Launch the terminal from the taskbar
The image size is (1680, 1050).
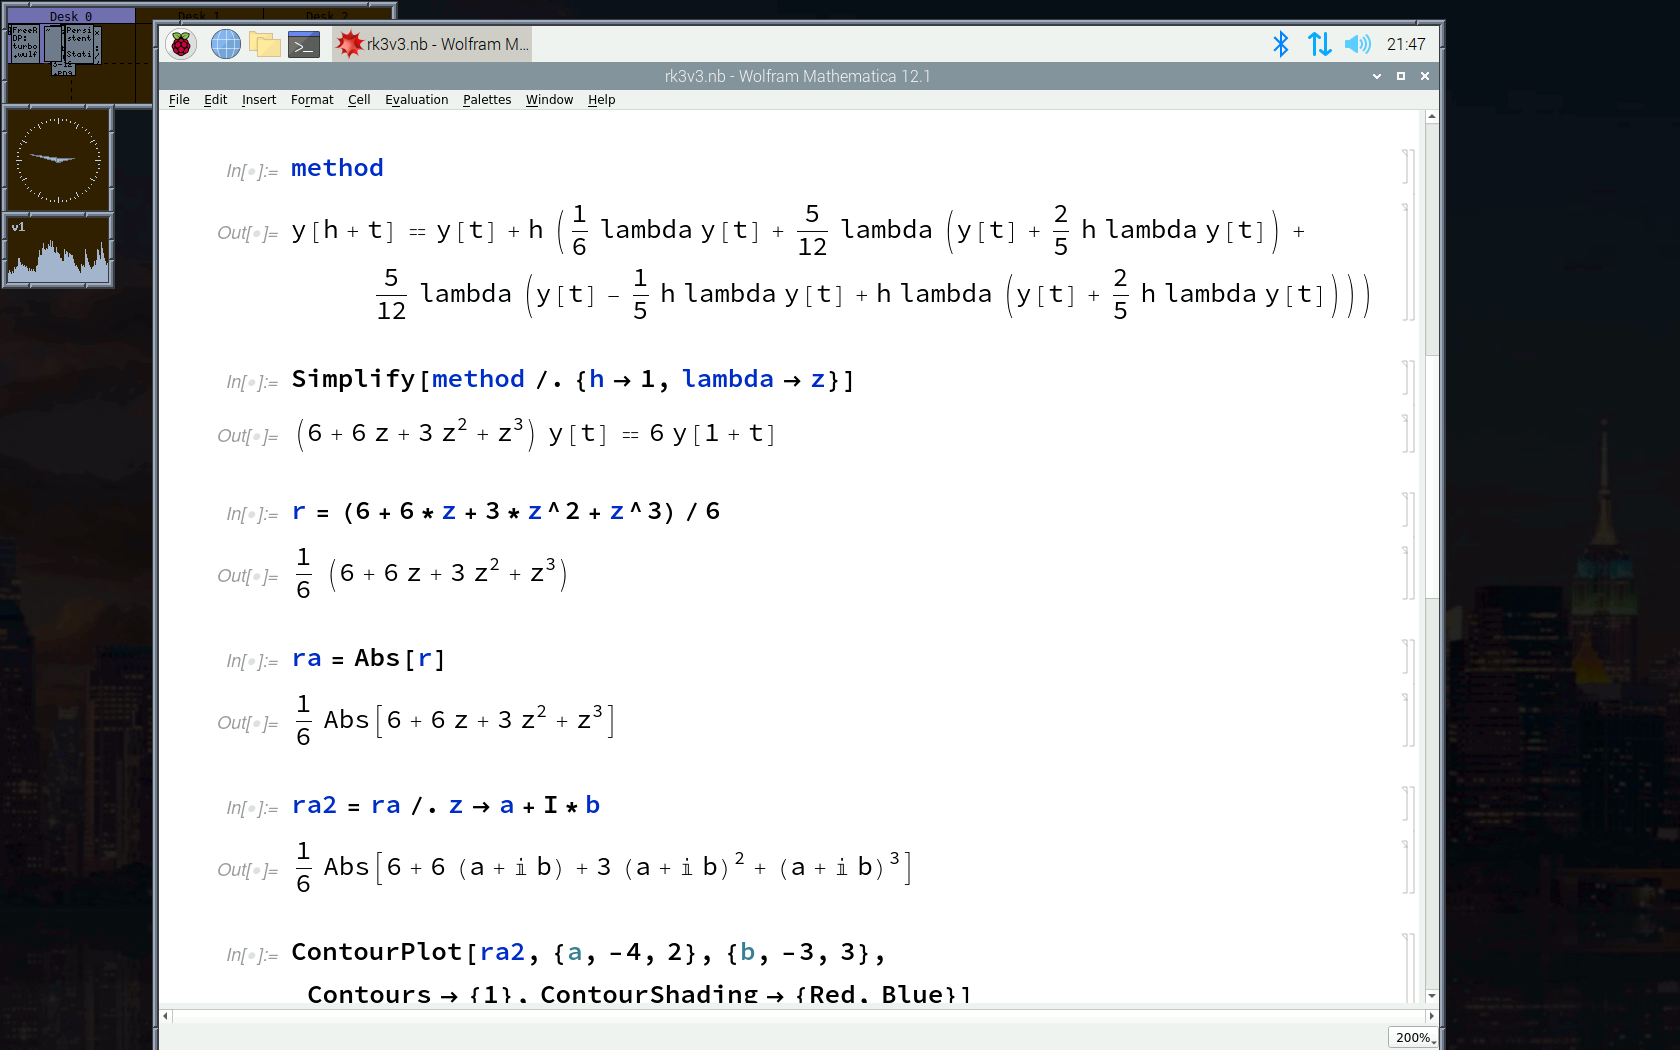[304, 44]
